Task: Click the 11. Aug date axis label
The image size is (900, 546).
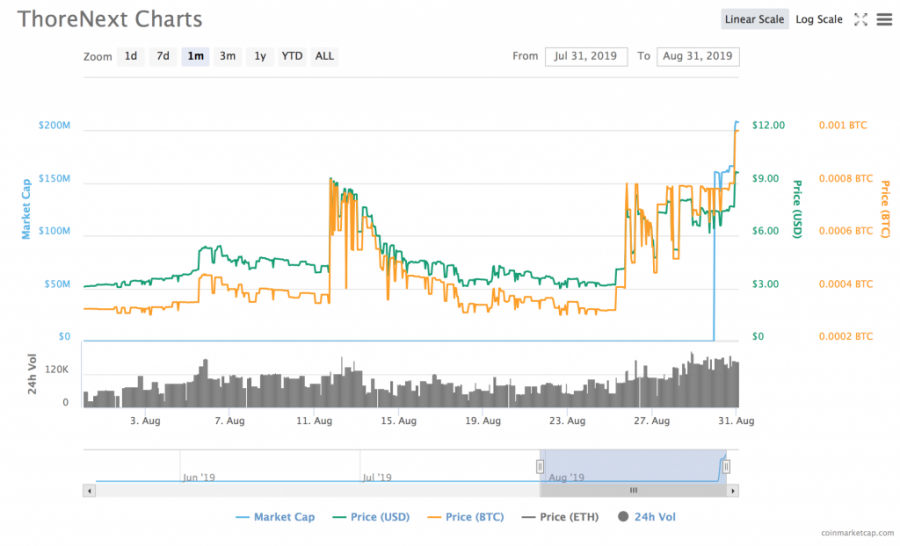Action: pyautogui.click(x=314, y=421)
